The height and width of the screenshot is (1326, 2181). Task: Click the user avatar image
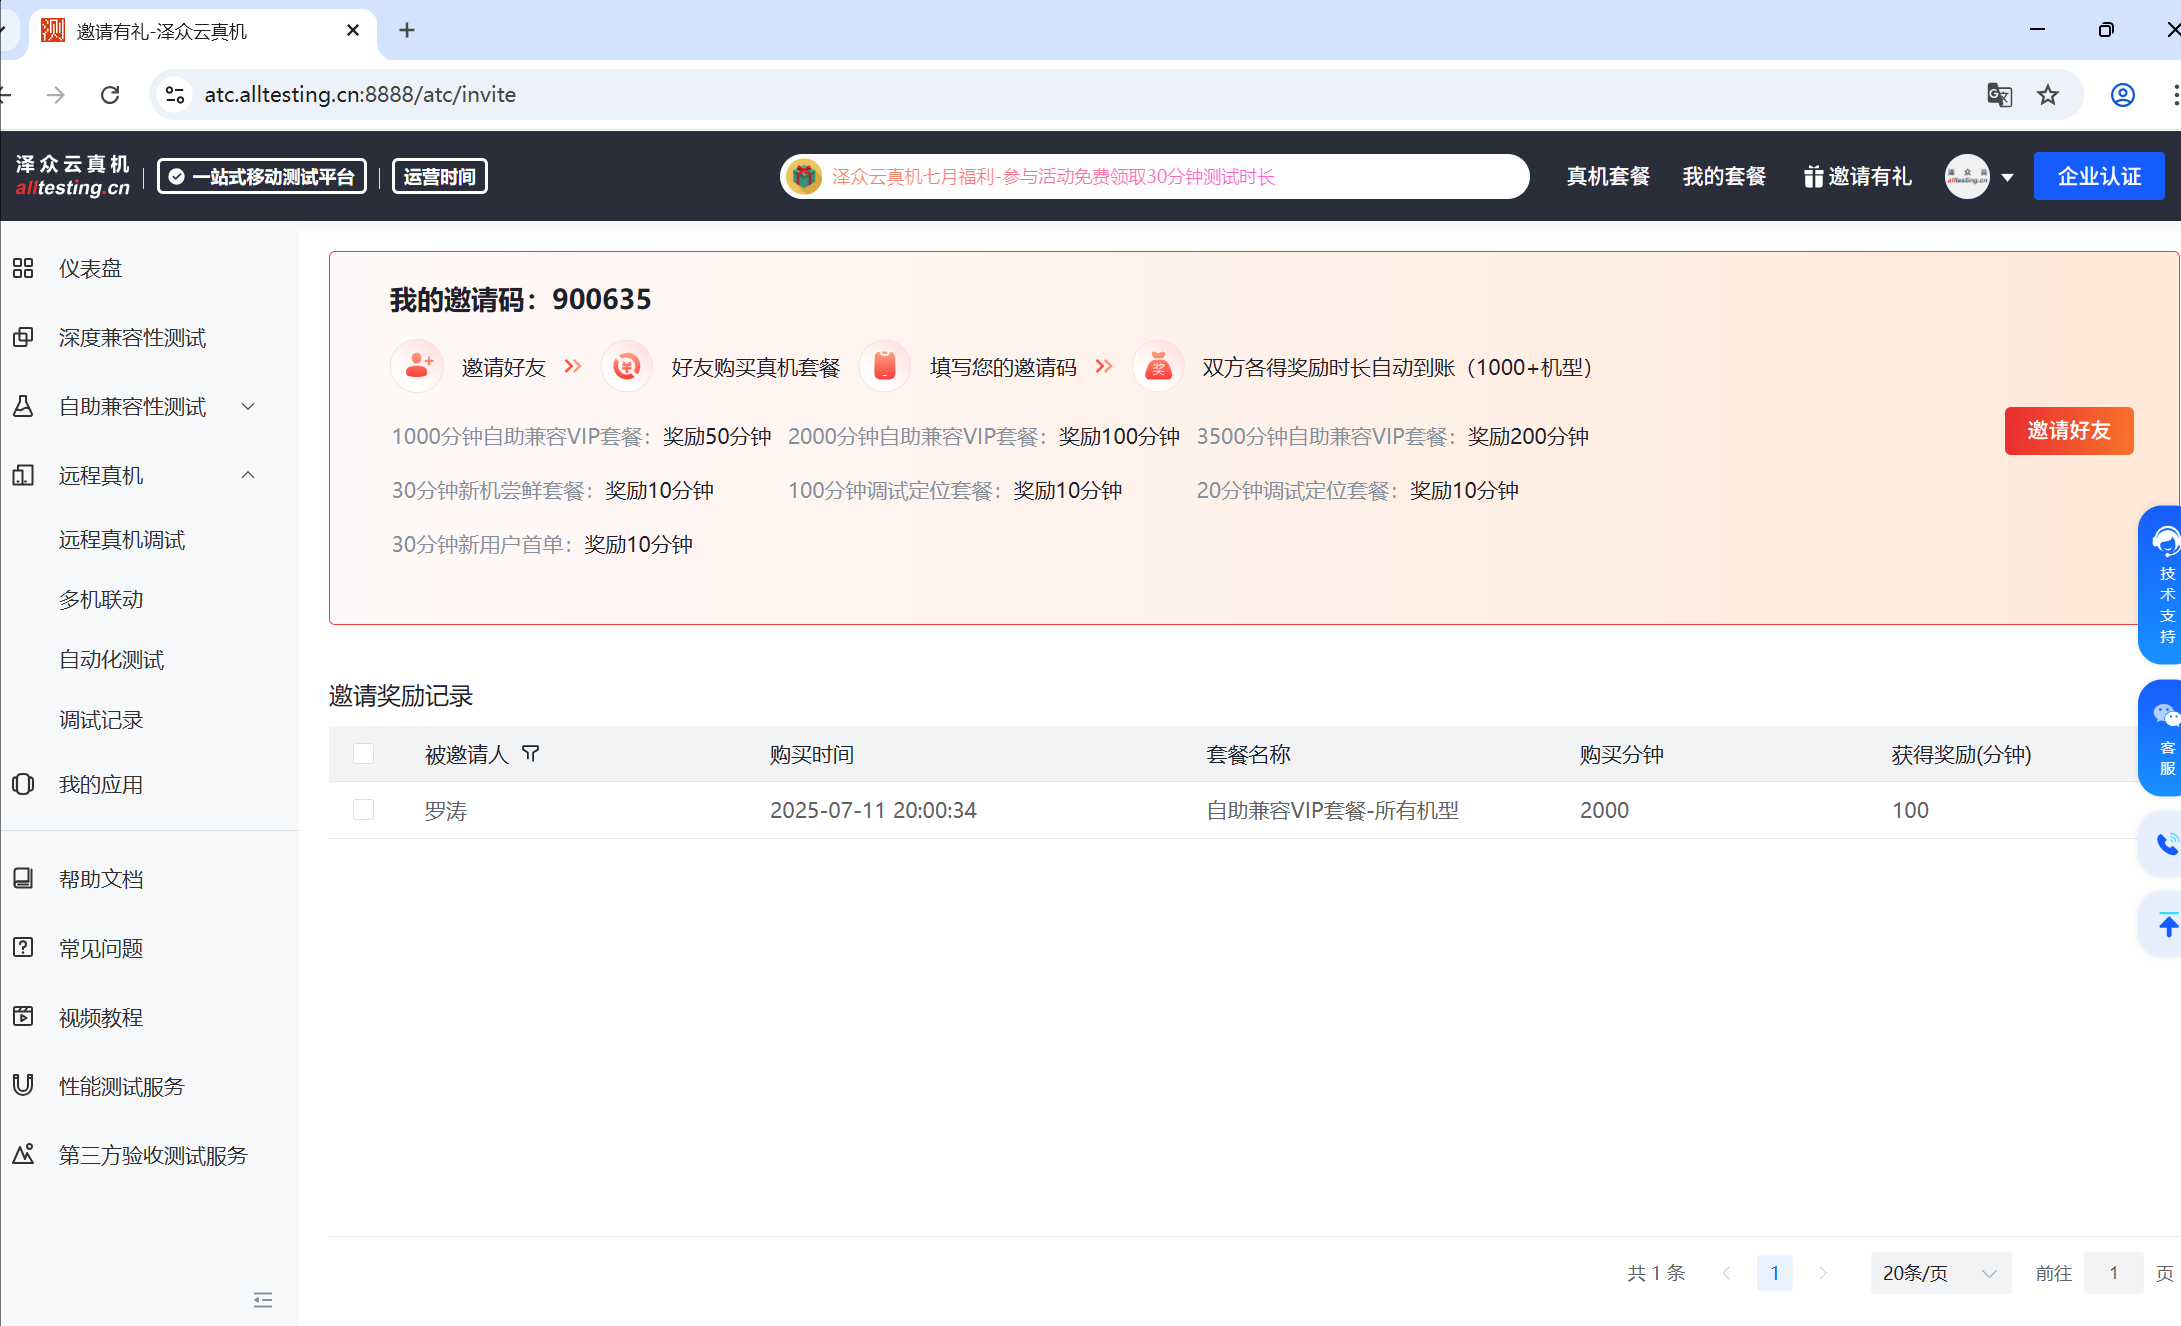coord(1967,177)
